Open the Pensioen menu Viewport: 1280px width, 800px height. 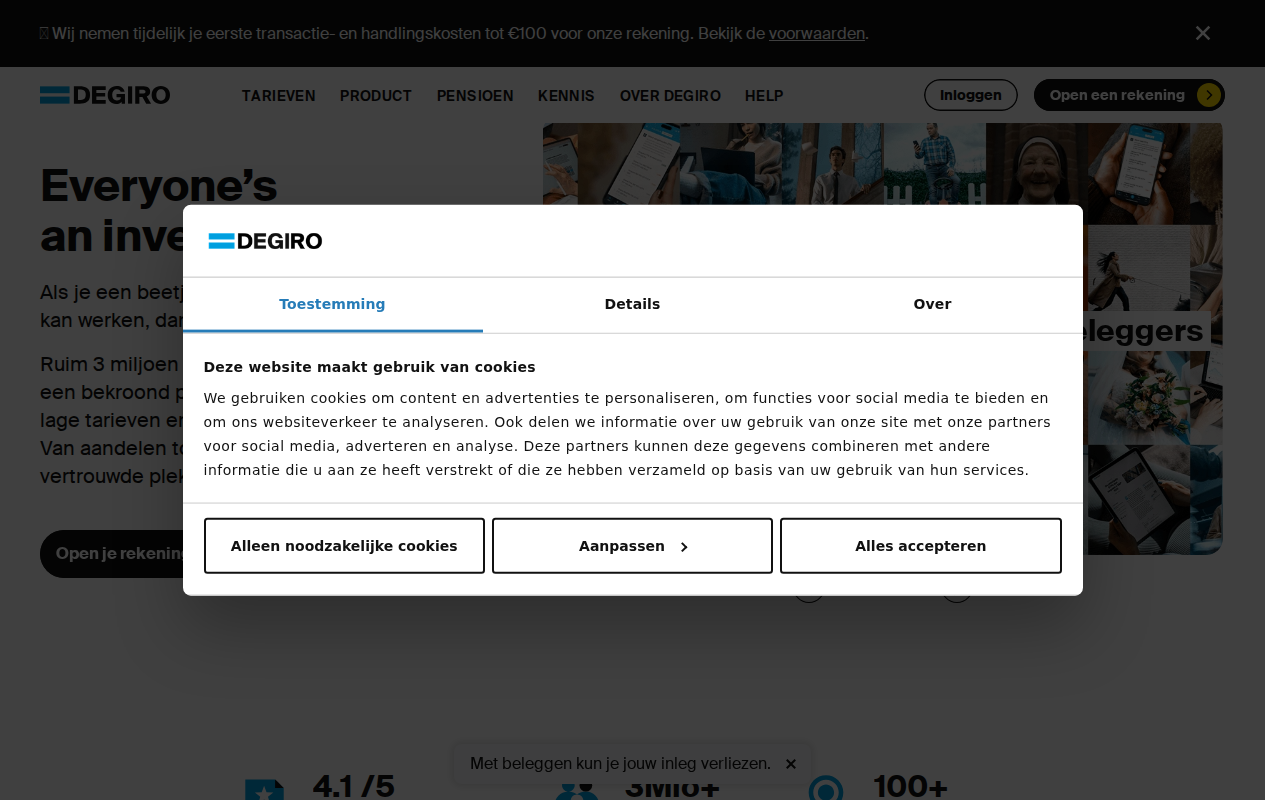[475, 96]
